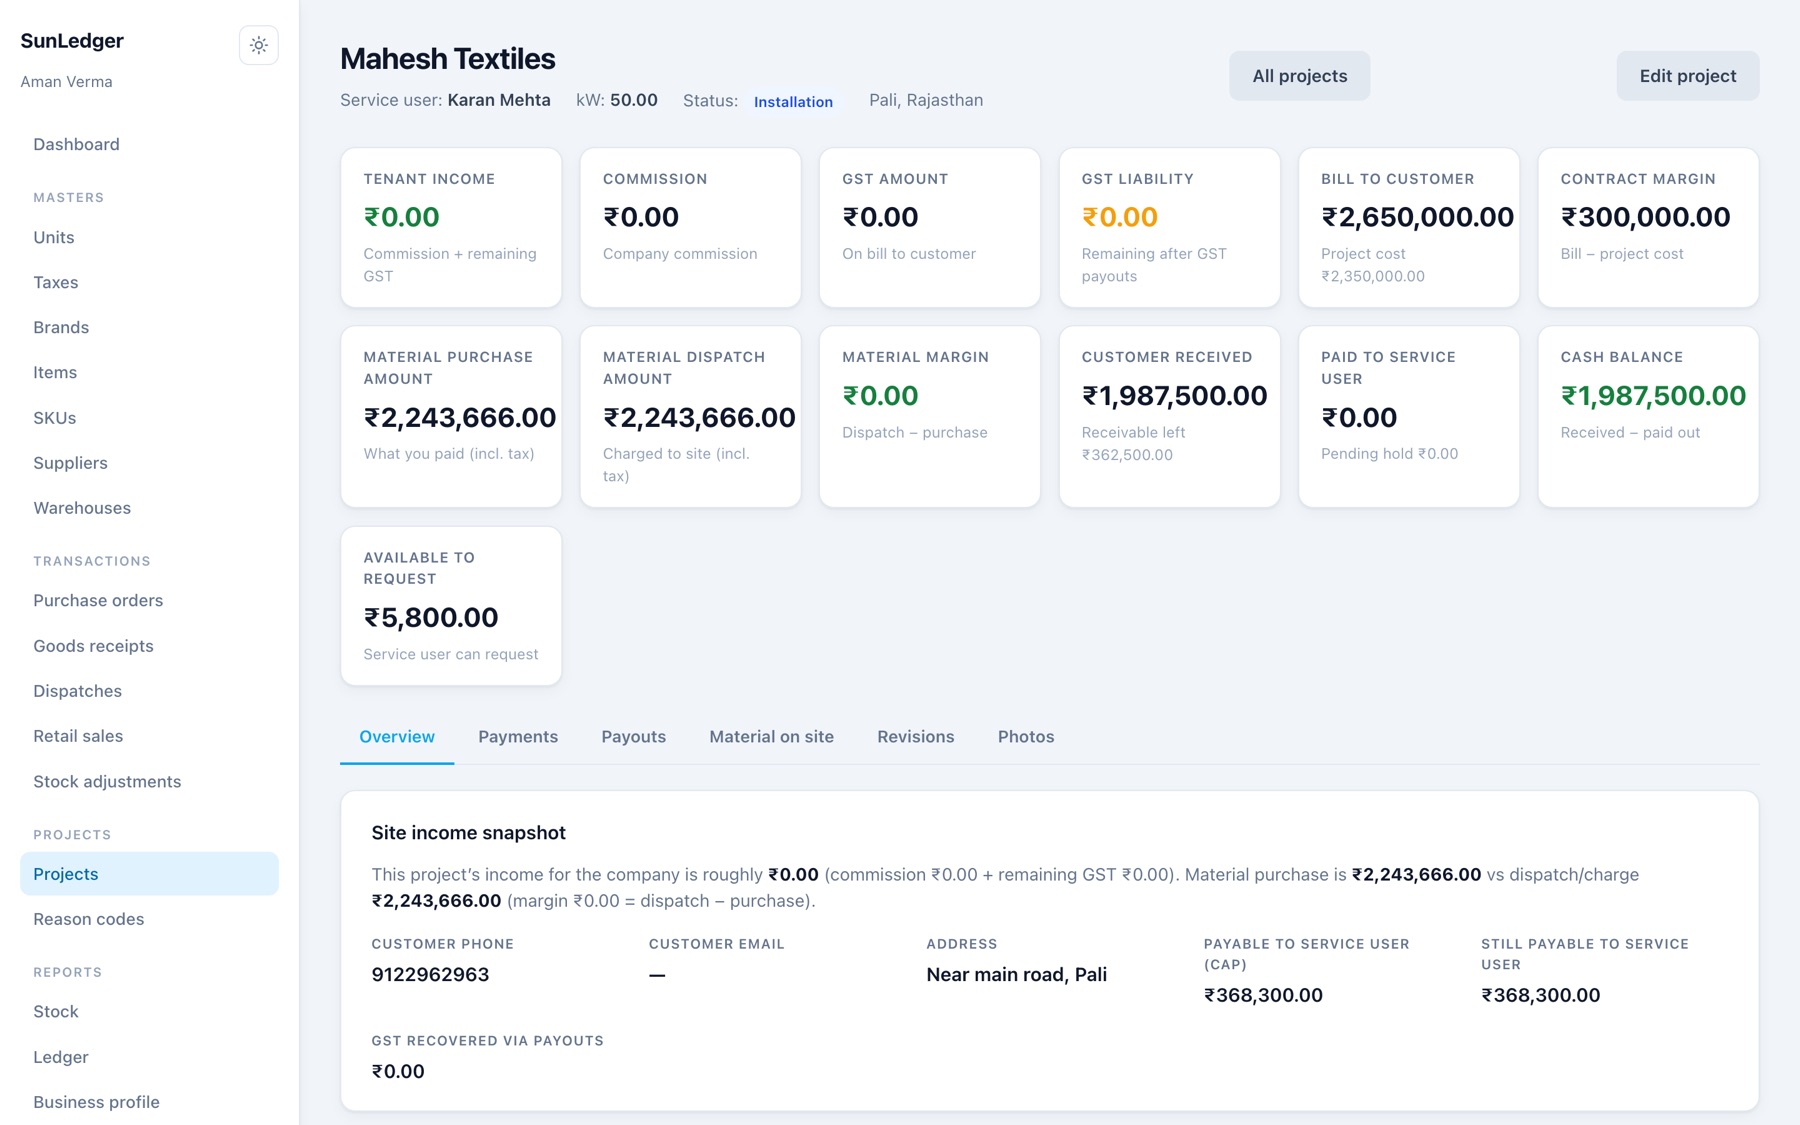This screenshot has width=1800, height=1125.
Task: Open the Dispatches page
Action: [149, 691]
